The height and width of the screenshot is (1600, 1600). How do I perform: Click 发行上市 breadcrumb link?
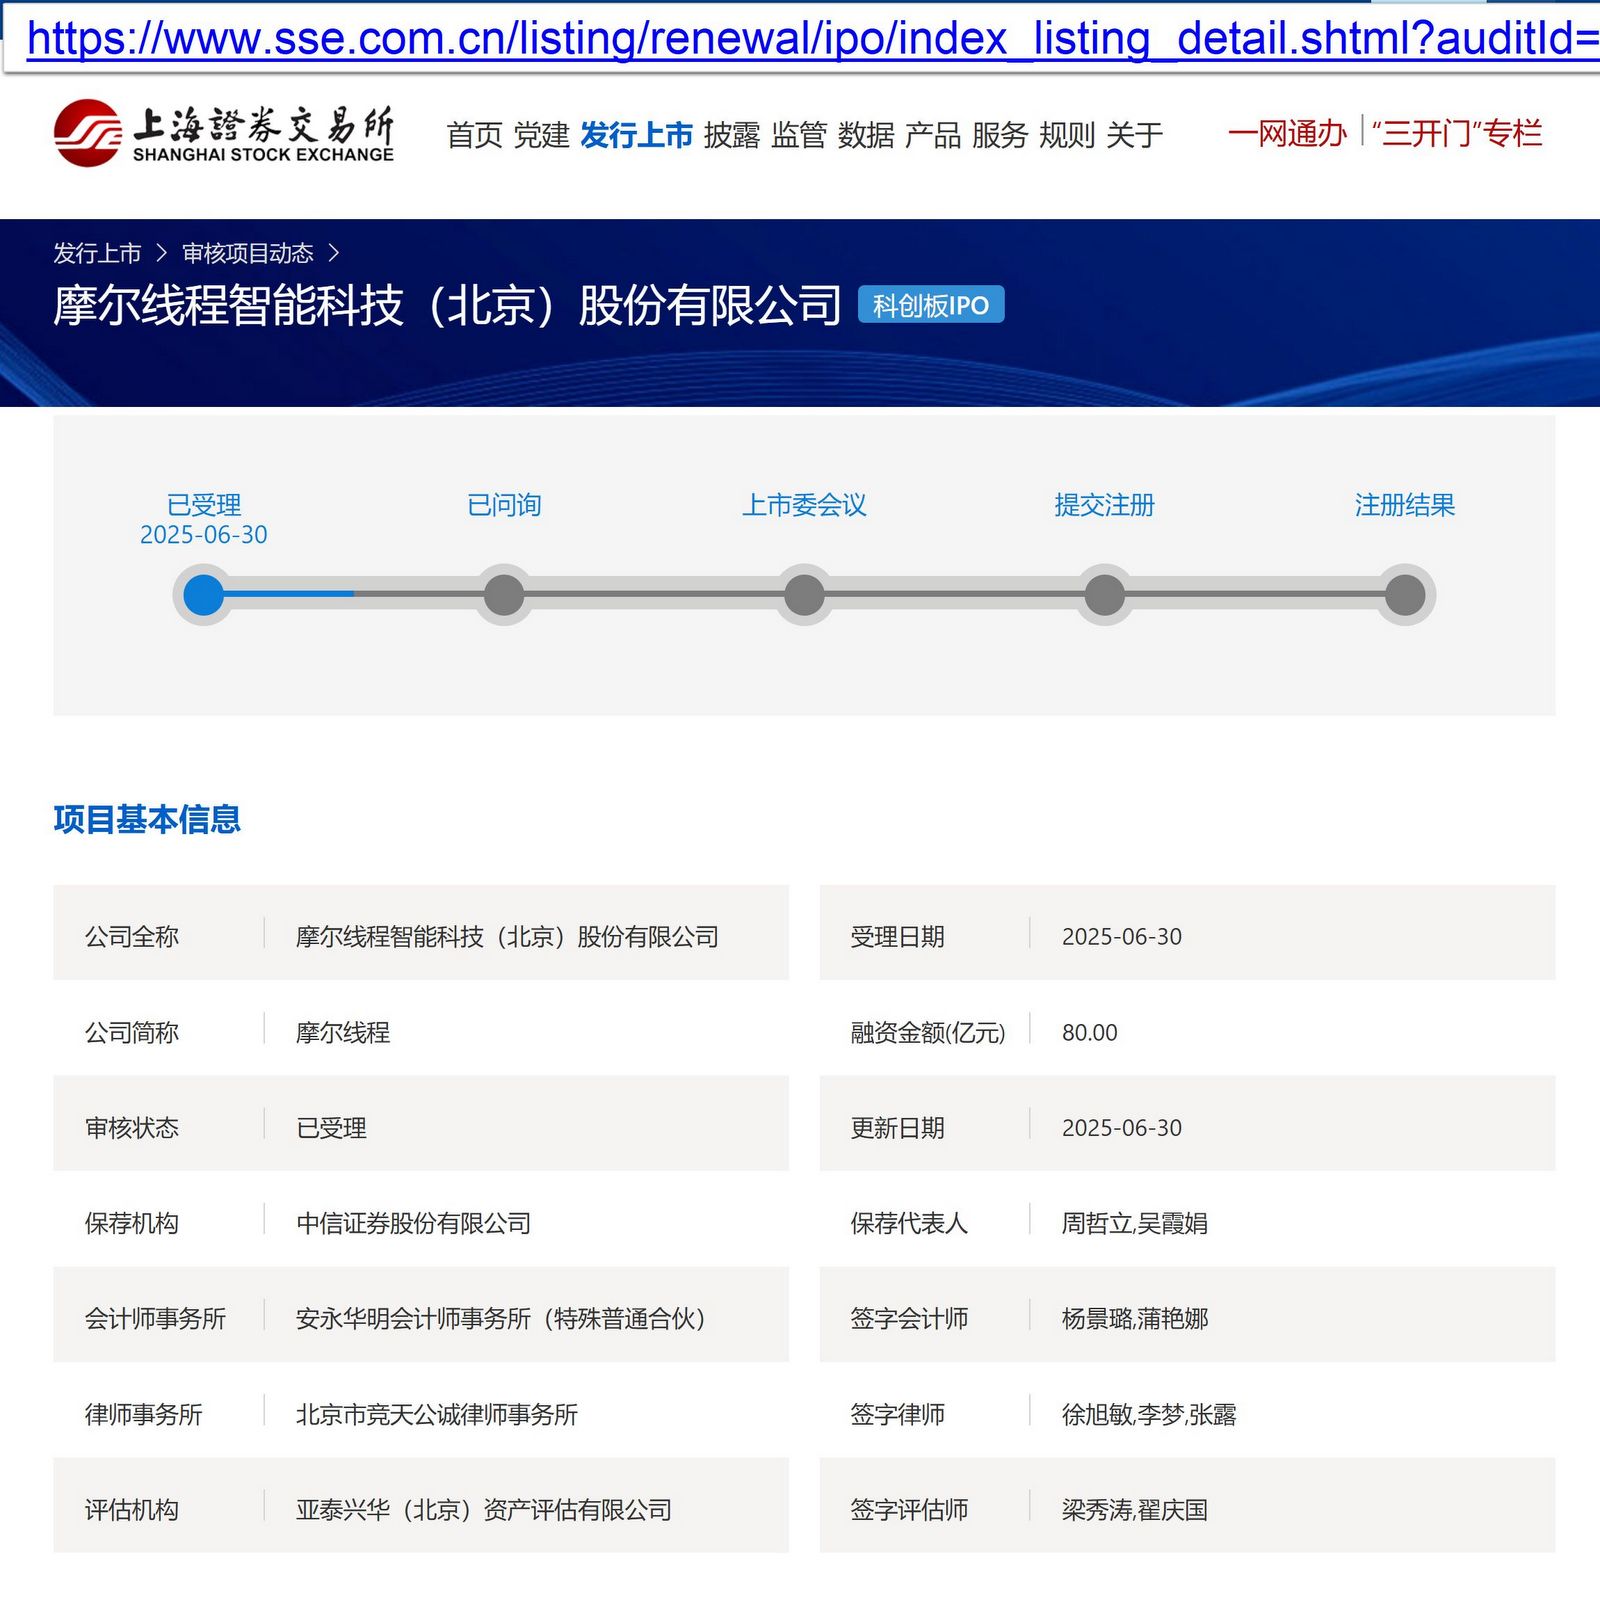point(97,253)
